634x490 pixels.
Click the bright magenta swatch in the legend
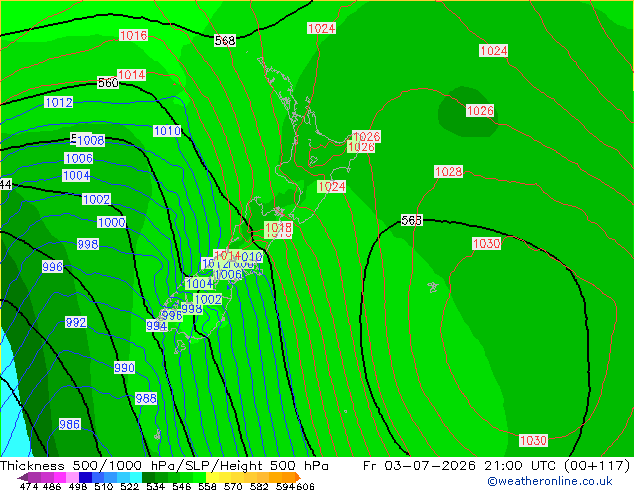(59, 477)
